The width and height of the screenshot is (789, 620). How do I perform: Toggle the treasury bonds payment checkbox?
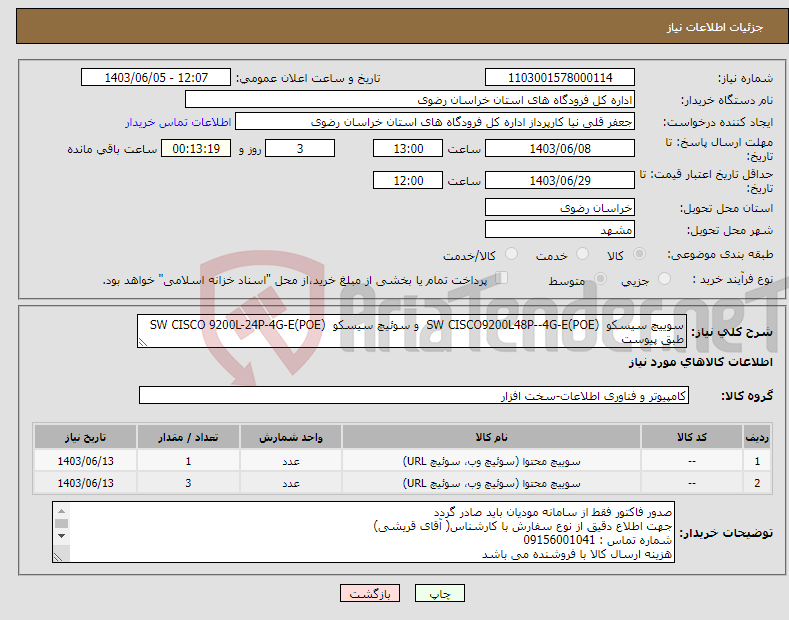click(x=502, y=278)
